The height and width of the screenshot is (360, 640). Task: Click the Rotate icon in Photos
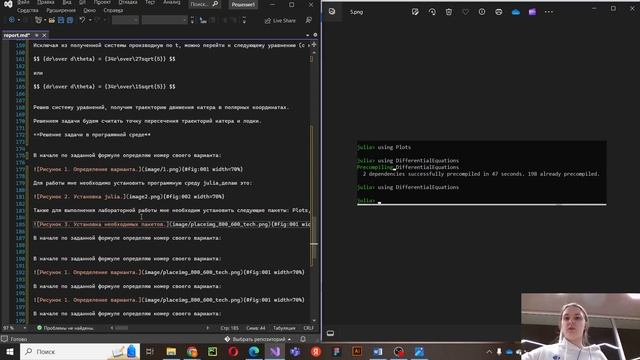(x=432, y=12)
